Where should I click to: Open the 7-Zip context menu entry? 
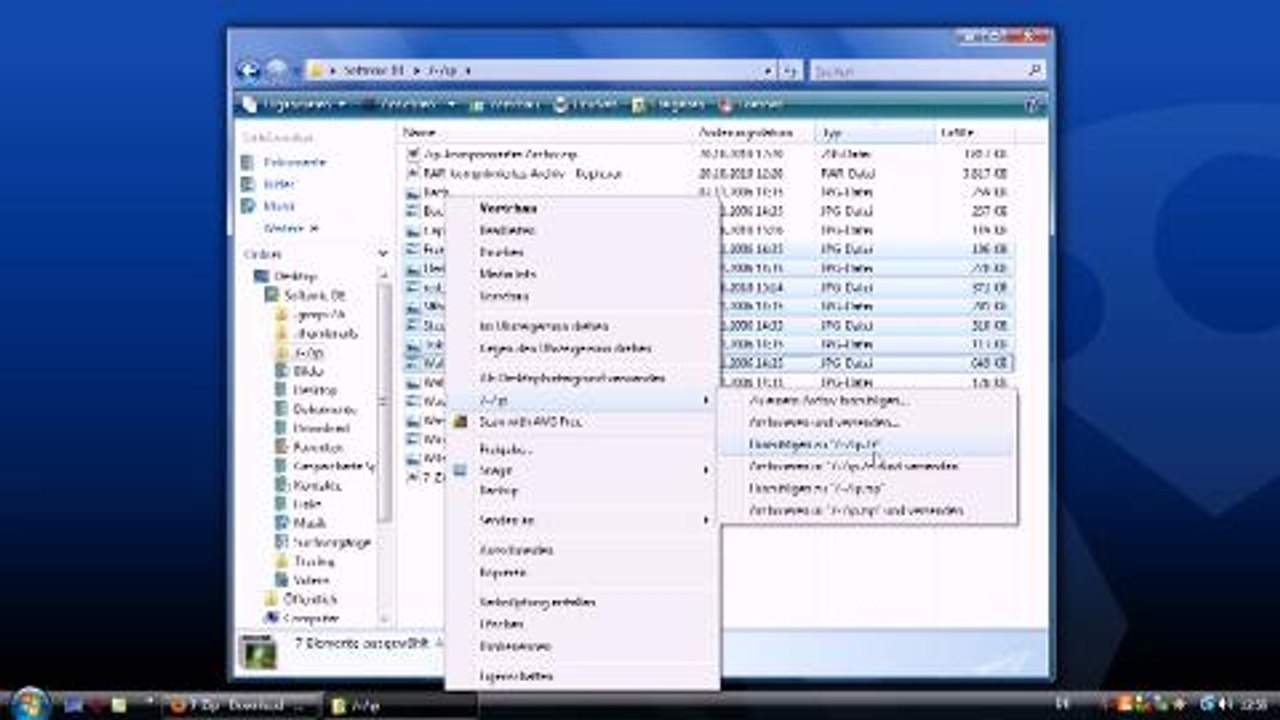pyautogui.click(x=581, y=400)
